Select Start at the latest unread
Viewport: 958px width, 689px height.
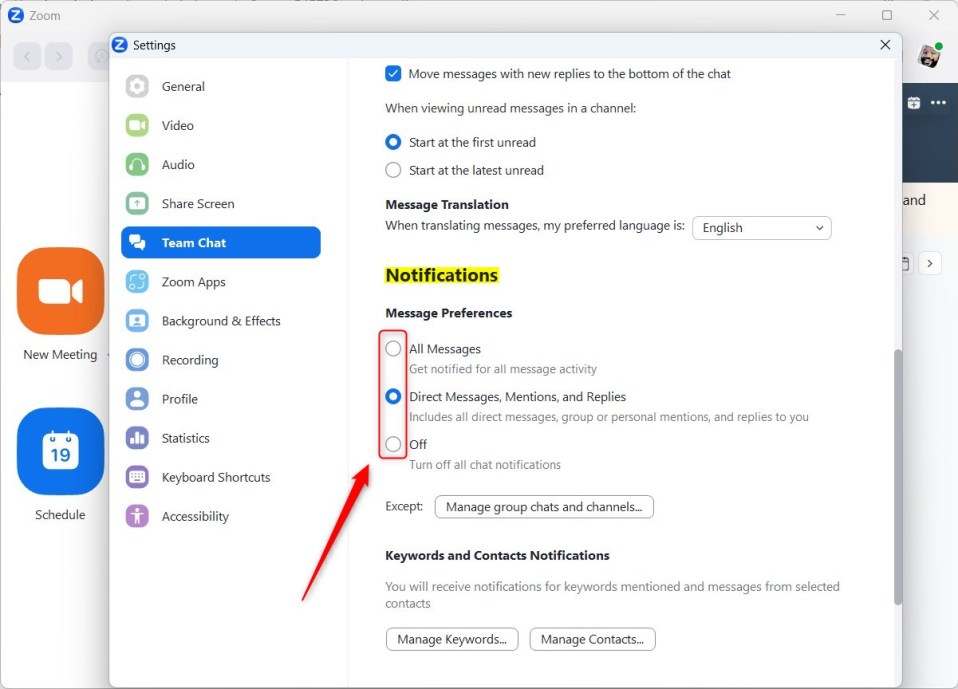(x=393, y=170)
